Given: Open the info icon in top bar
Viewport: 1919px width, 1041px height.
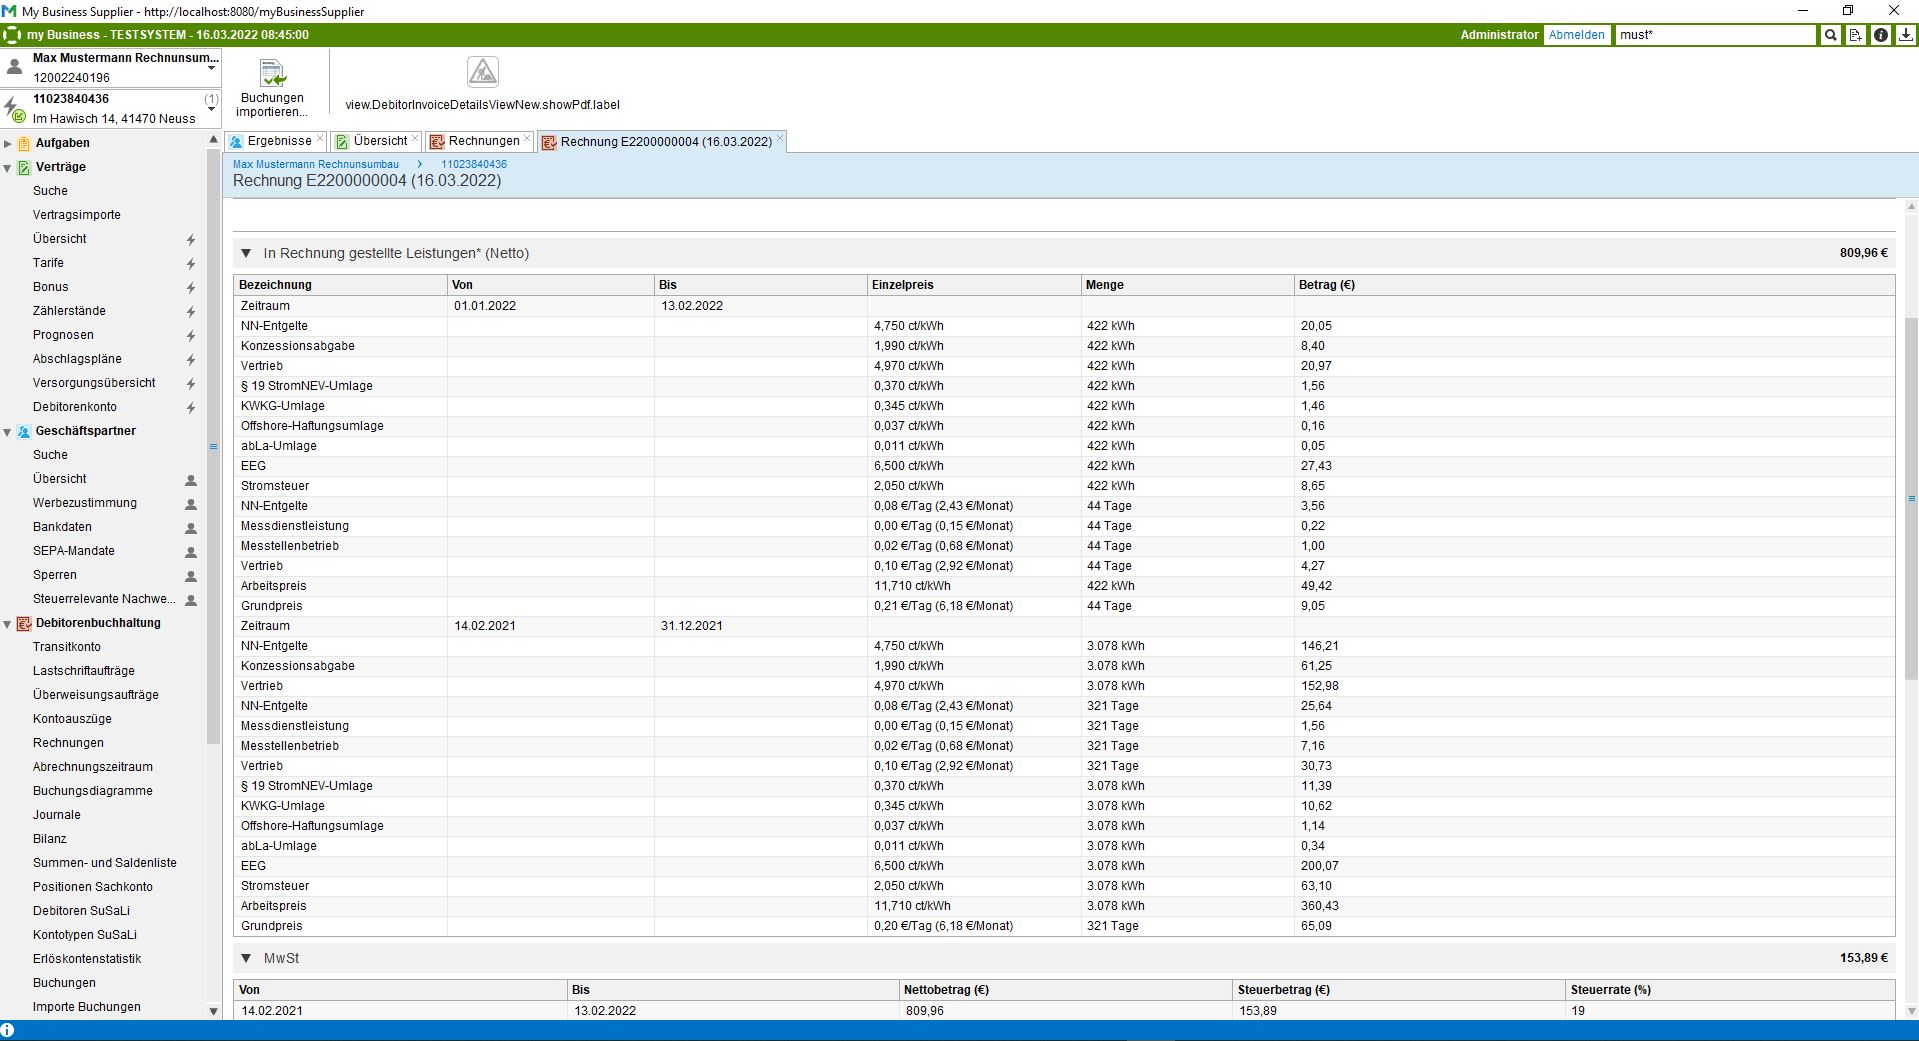Looking at the screenshot, I should click(1881, 35).
